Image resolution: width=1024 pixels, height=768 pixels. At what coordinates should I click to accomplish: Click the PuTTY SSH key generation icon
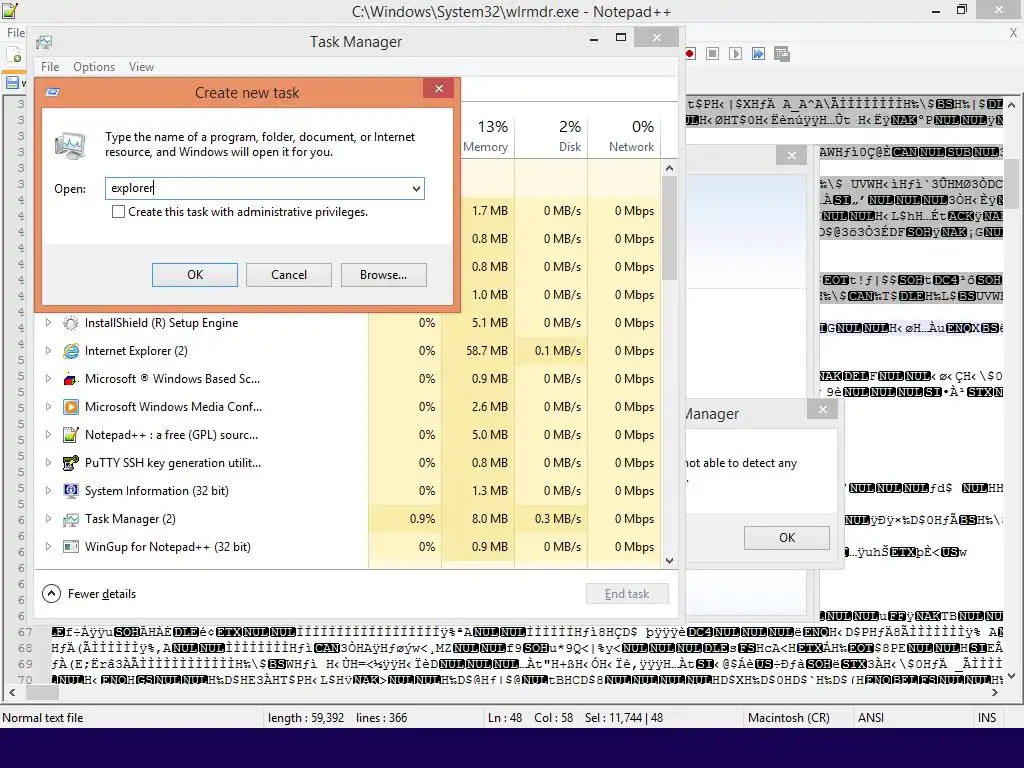click(x=71, y=463)
